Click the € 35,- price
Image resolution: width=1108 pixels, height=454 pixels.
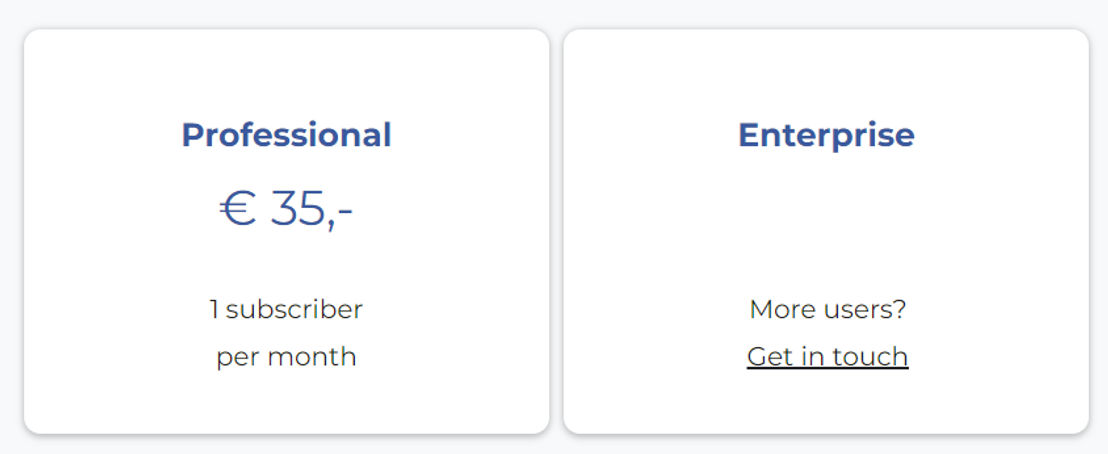click(x=286, y=210)
